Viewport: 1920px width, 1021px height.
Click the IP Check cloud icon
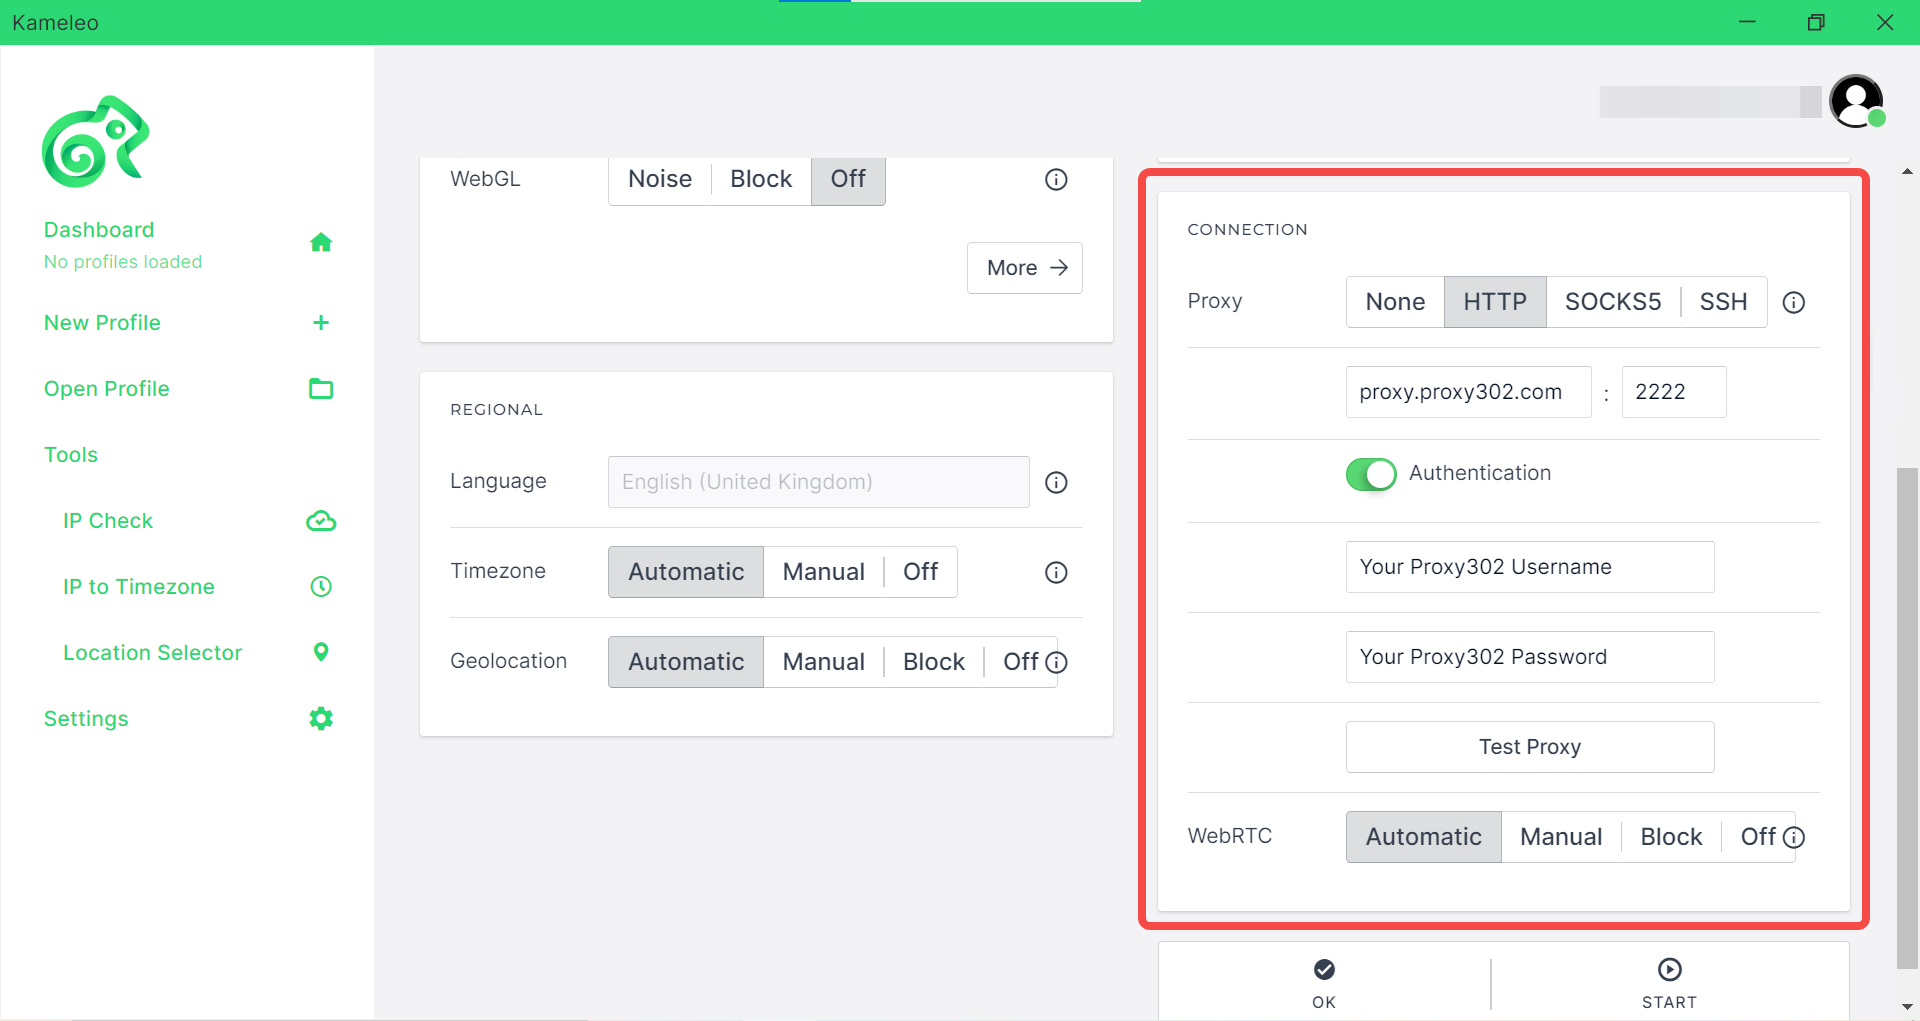coord(321,521)
